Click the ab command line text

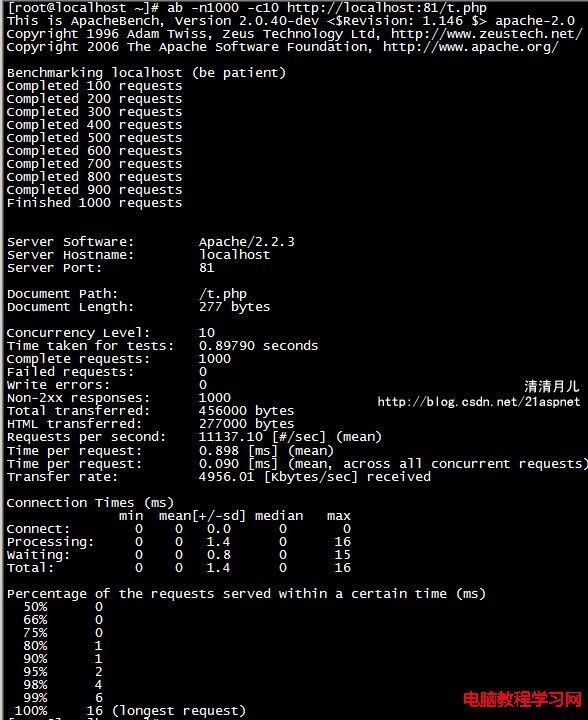(x=327, y=8)
